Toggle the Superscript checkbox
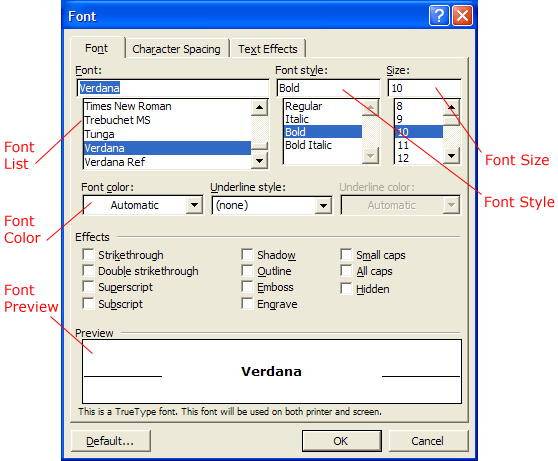This screenshot has height=461, width=558. coord(88,287)
